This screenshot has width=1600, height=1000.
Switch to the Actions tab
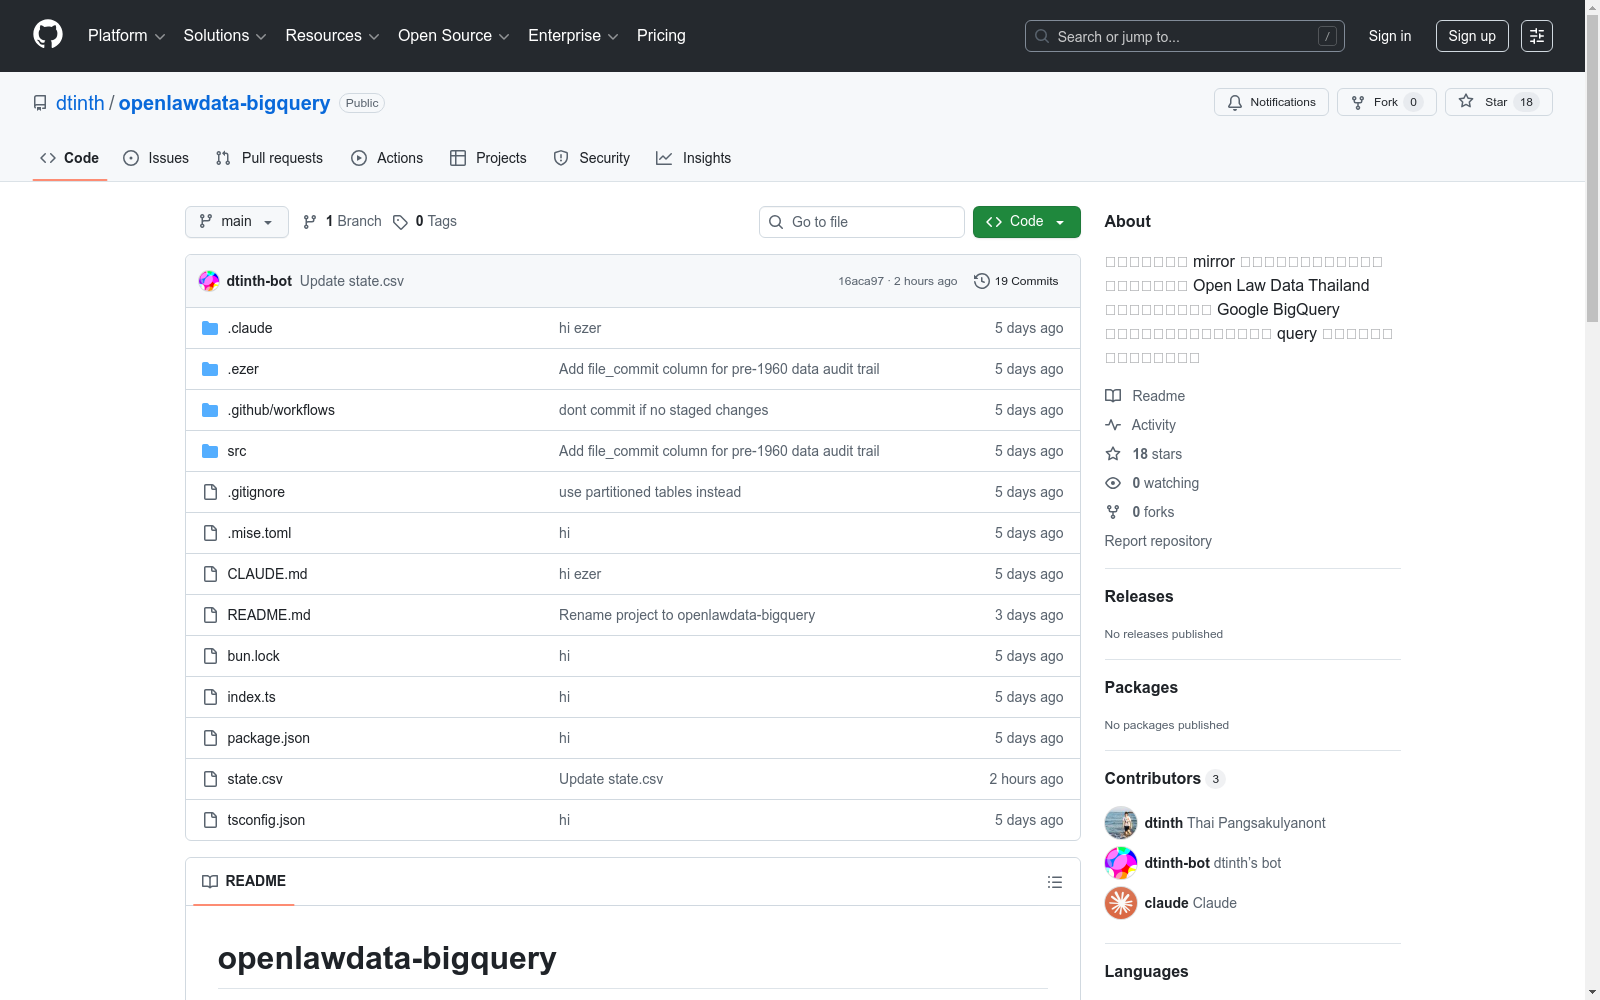pos(387,158)
